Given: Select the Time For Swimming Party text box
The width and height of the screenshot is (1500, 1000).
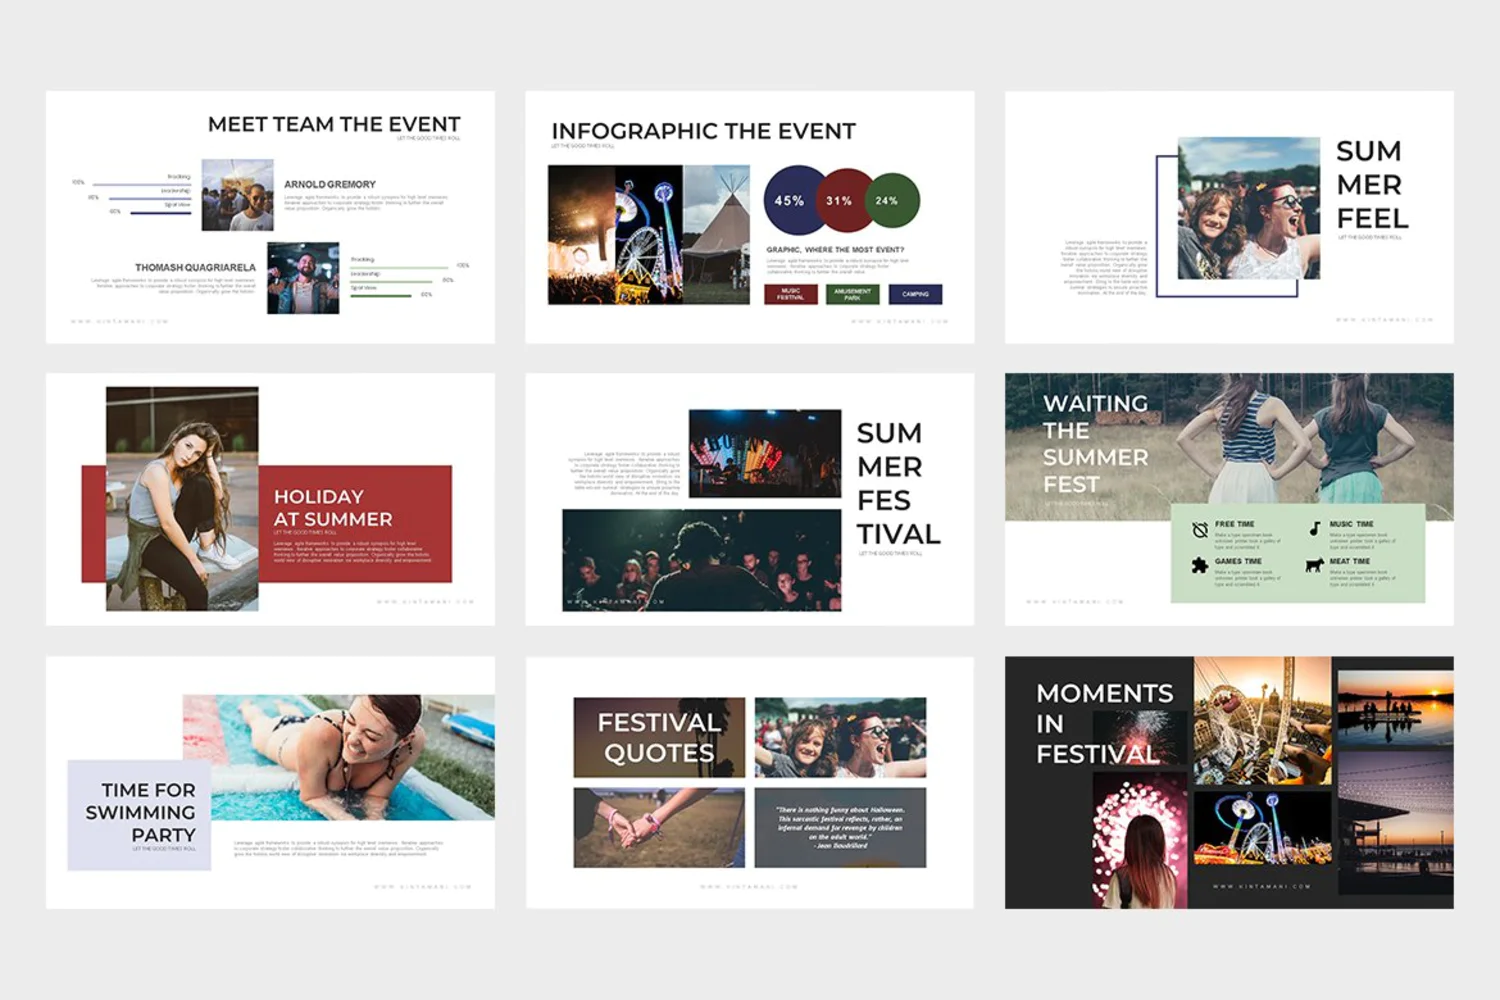Looking at the screenshot, I should (139, 815).
